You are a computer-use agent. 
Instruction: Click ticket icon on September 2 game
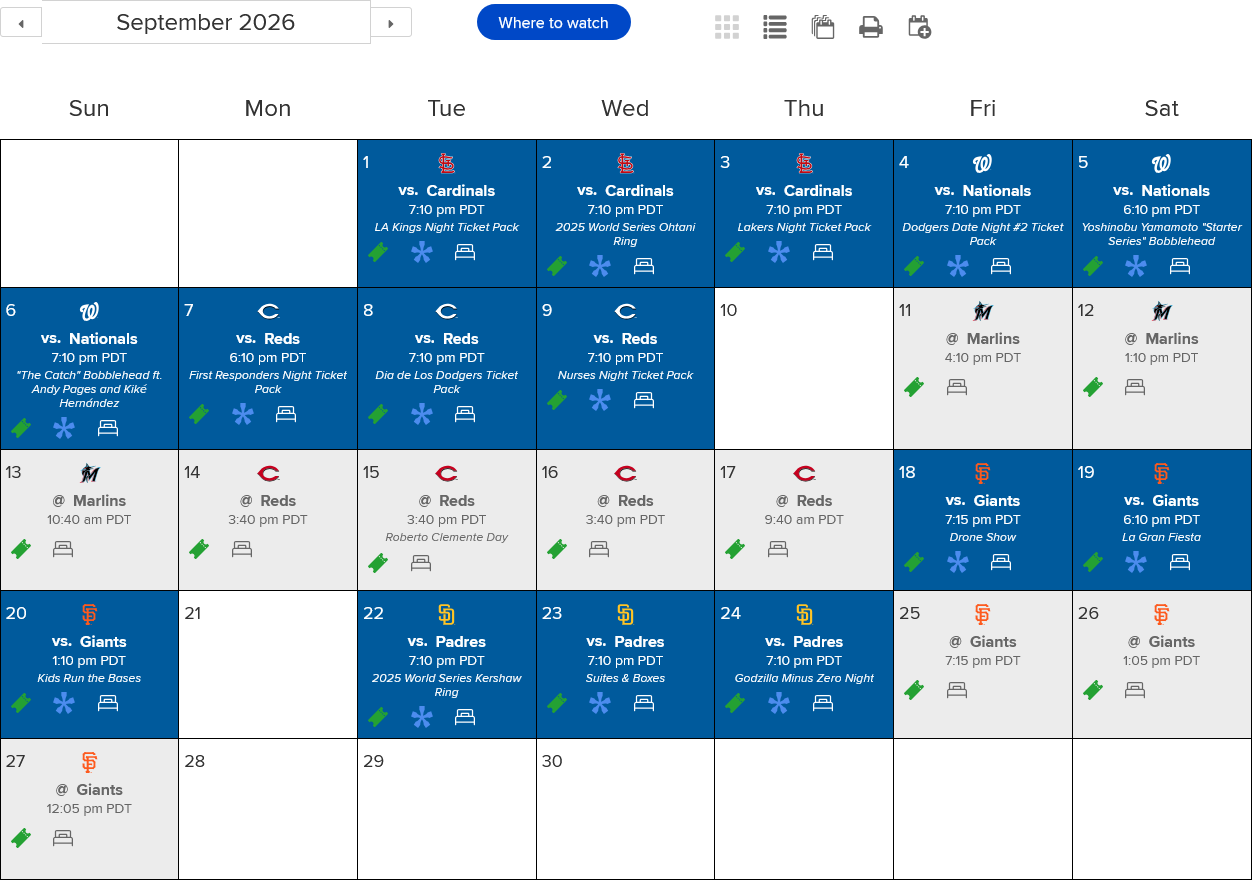coord(557,266)
